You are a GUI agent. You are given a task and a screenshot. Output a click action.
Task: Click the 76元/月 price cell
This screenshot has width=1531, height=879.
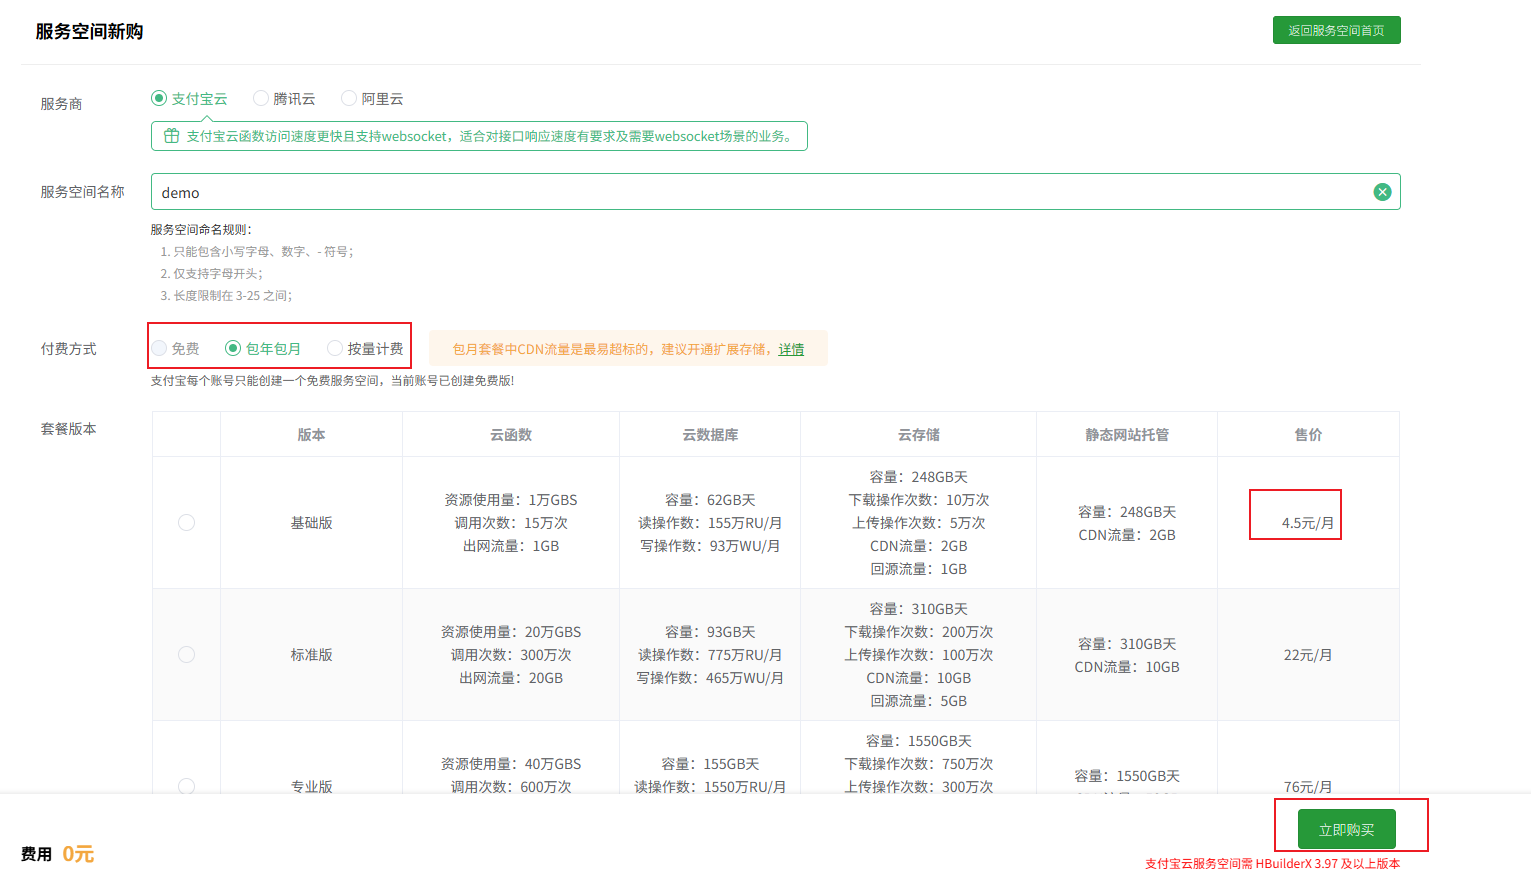[1308, 786]
